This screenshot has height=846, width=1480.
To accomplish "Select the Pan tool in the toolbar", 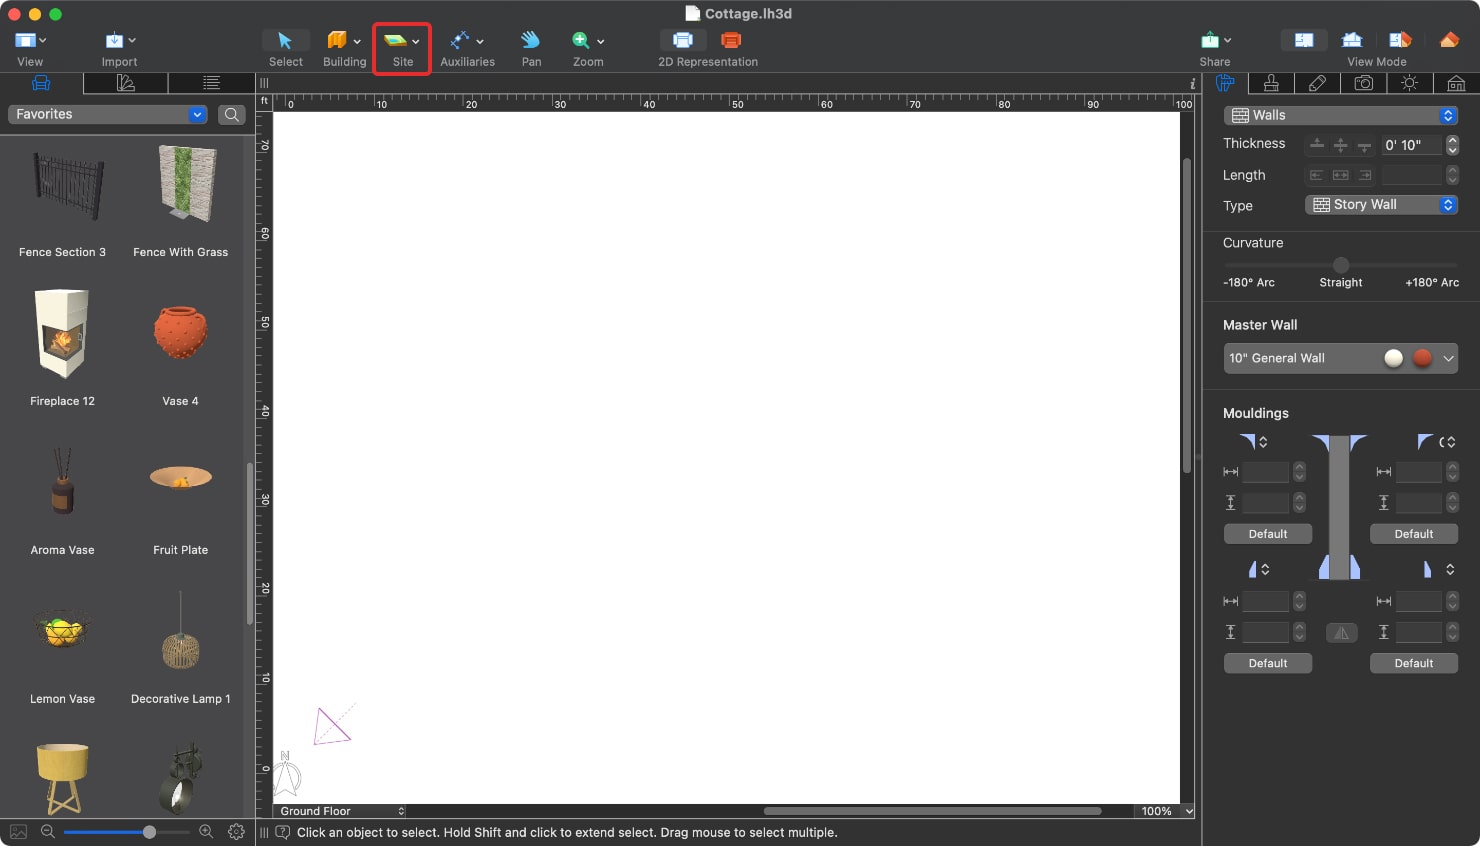I will pos(530,45).
